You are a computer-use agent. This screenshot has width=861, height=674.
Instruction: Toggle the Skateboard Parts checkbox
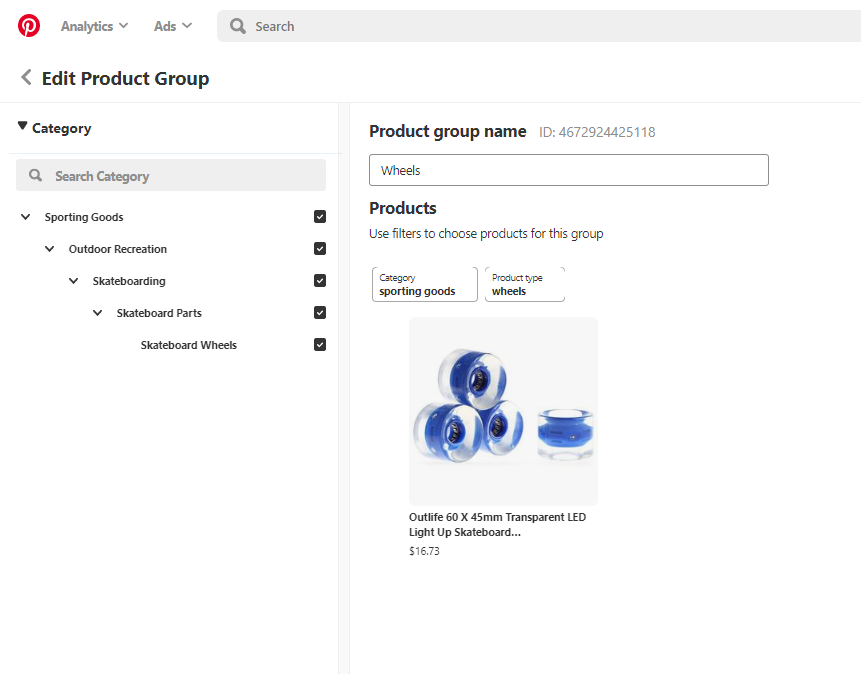coord(320,313)
